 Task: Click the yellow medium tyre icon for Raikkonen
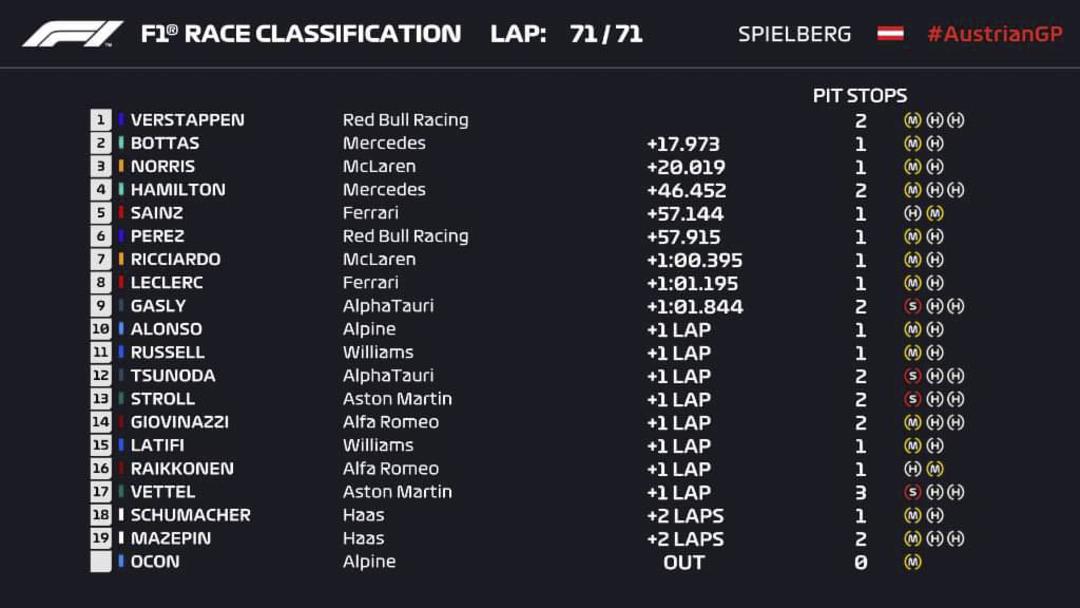(935, 469)
